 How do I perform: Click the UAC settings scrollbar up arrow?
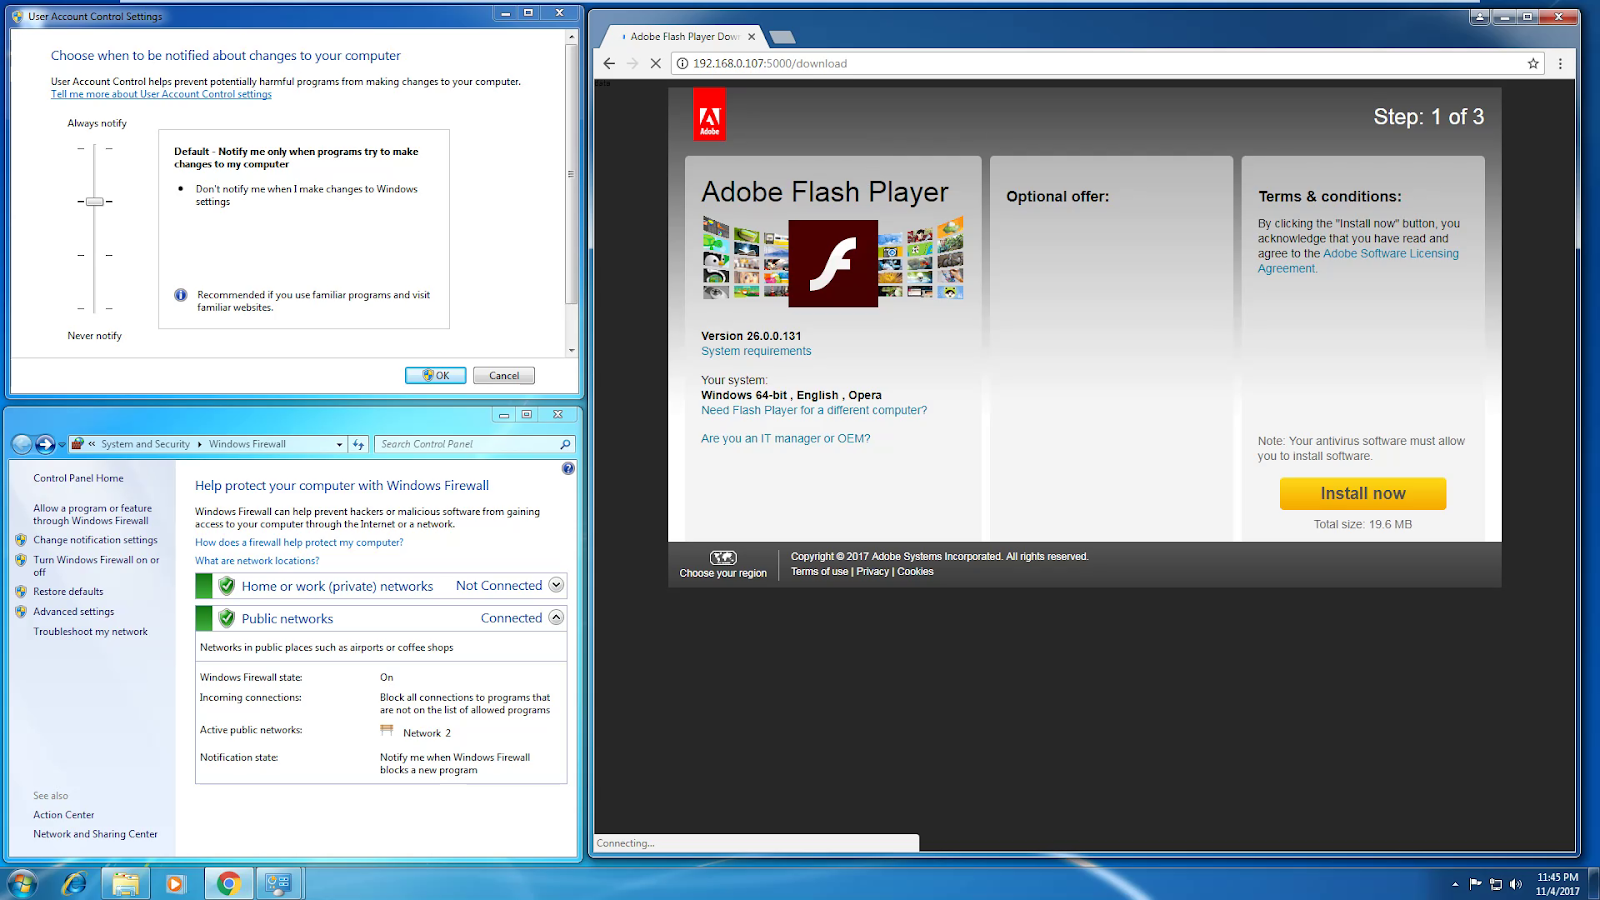click(x=571, y=36)
